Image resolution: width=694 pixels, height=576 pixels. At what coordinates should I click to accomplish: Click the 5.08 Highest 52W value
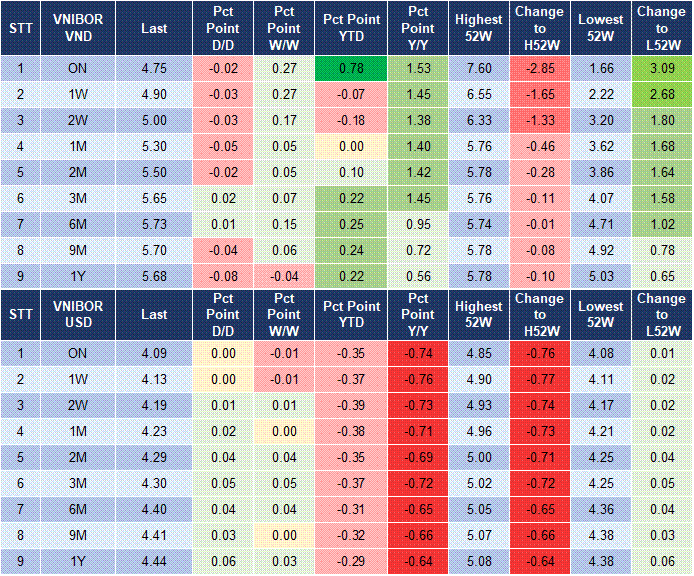[x=479, y=561]
